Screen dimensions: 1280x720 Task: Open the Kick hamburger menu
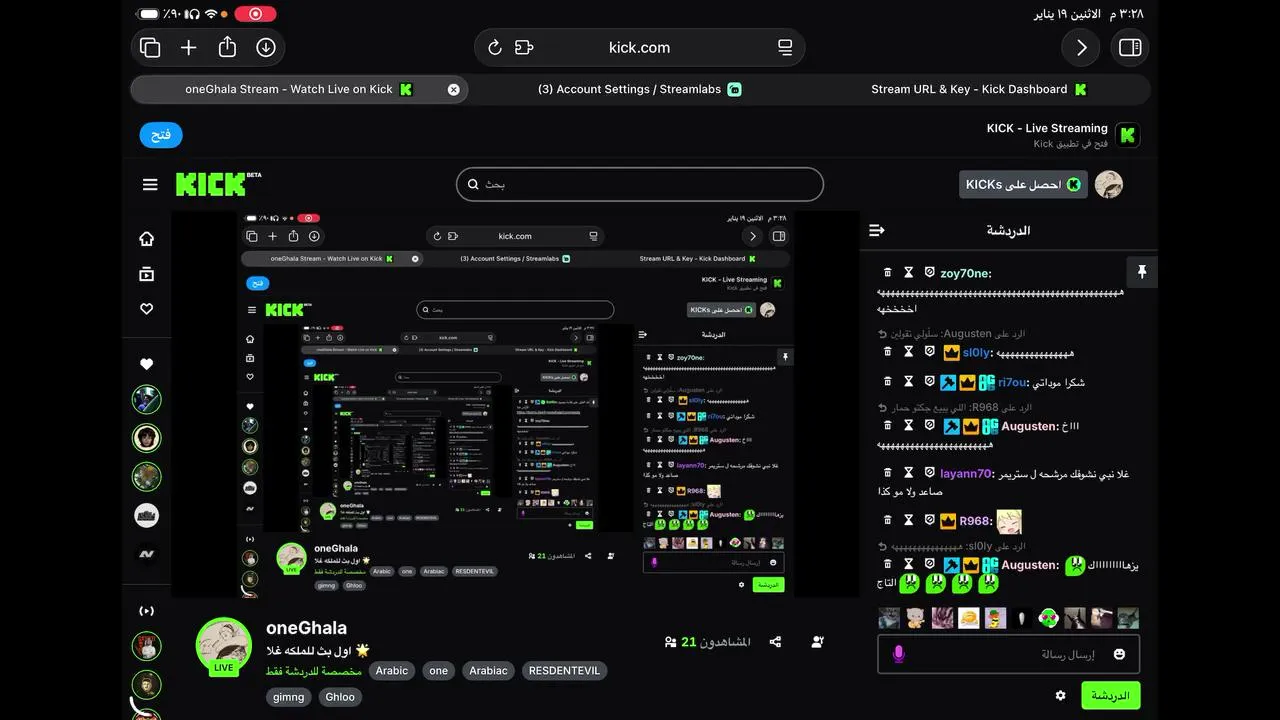tap(150, 184)
